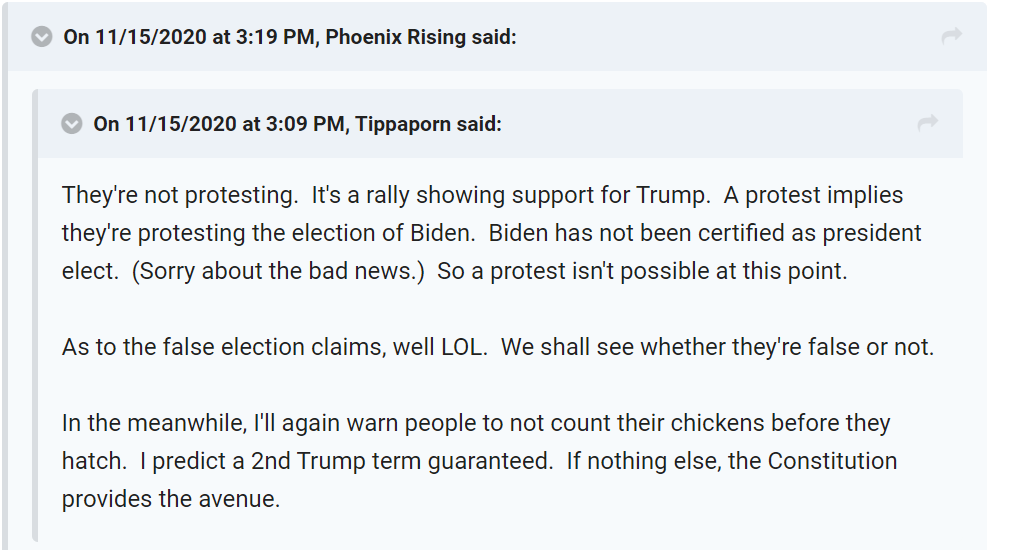Screen dimensions: 1009x550
Task: Go to Tippaporn's original post arrow
Action: point(927,124)
